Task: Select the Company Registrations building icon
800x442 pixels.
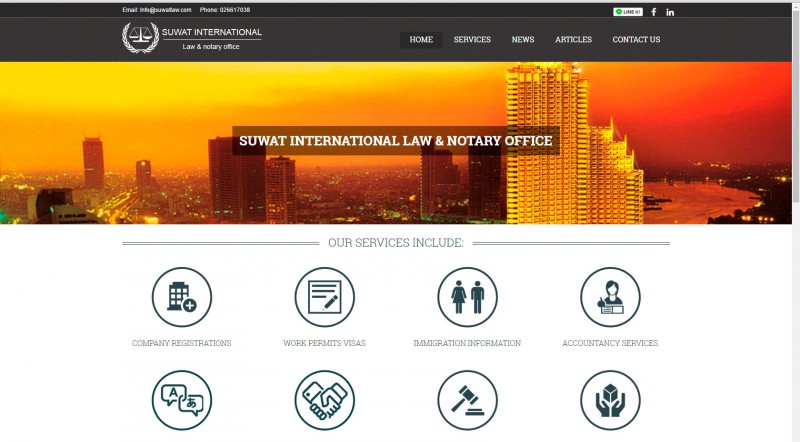Action: point(182,297)
